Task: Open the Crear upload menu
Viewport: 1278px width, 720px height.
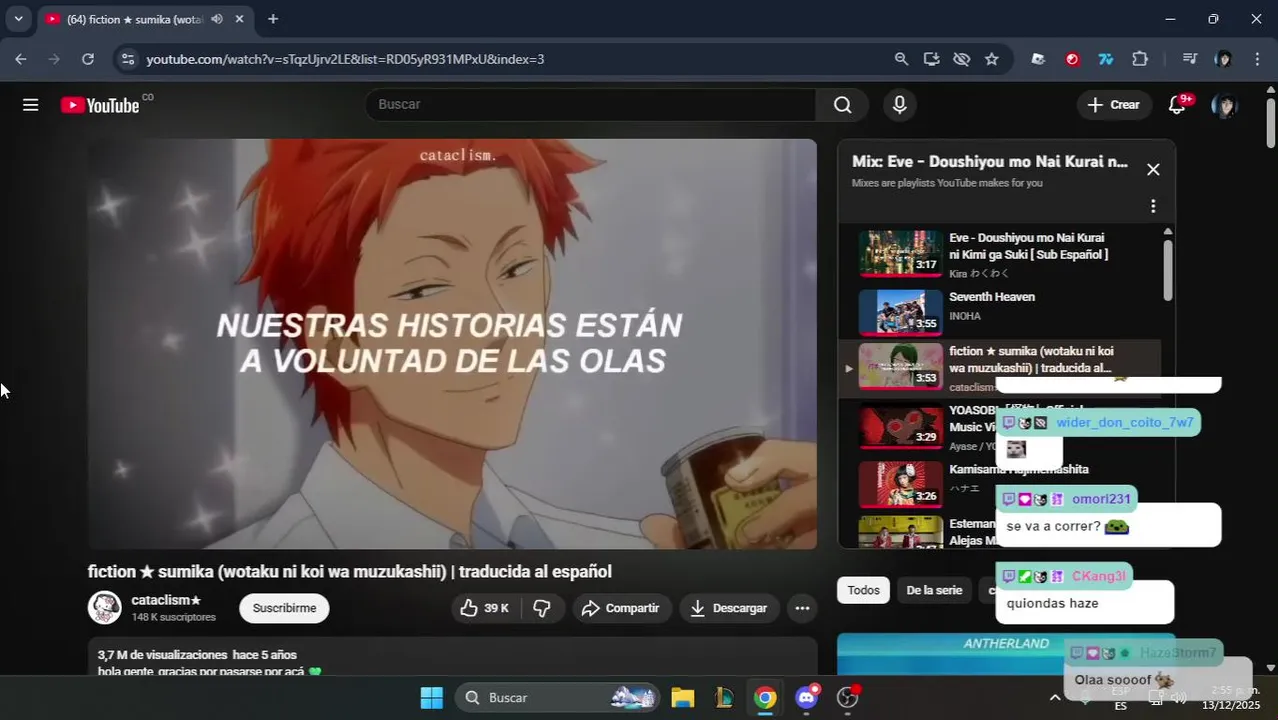Action: pyautogui.click(x=1114, y=105)
